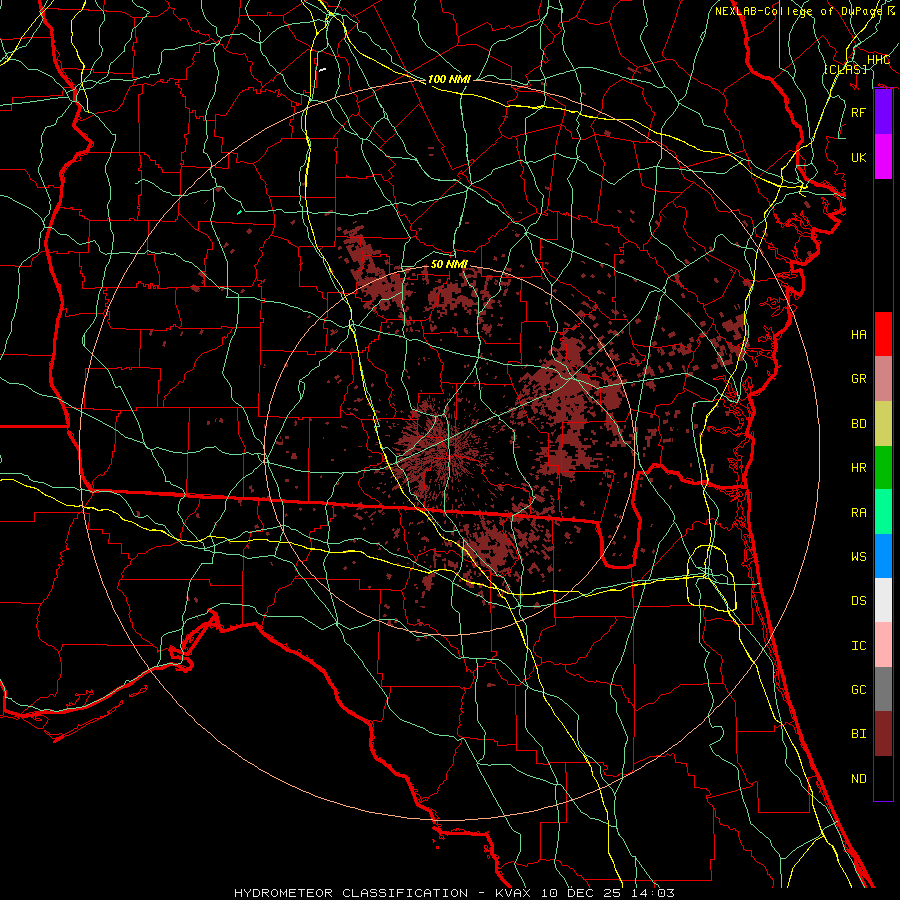Click the '100 NMI' range ring label
The width and height of the screenshot is (900, 900).
click(449, 79)
